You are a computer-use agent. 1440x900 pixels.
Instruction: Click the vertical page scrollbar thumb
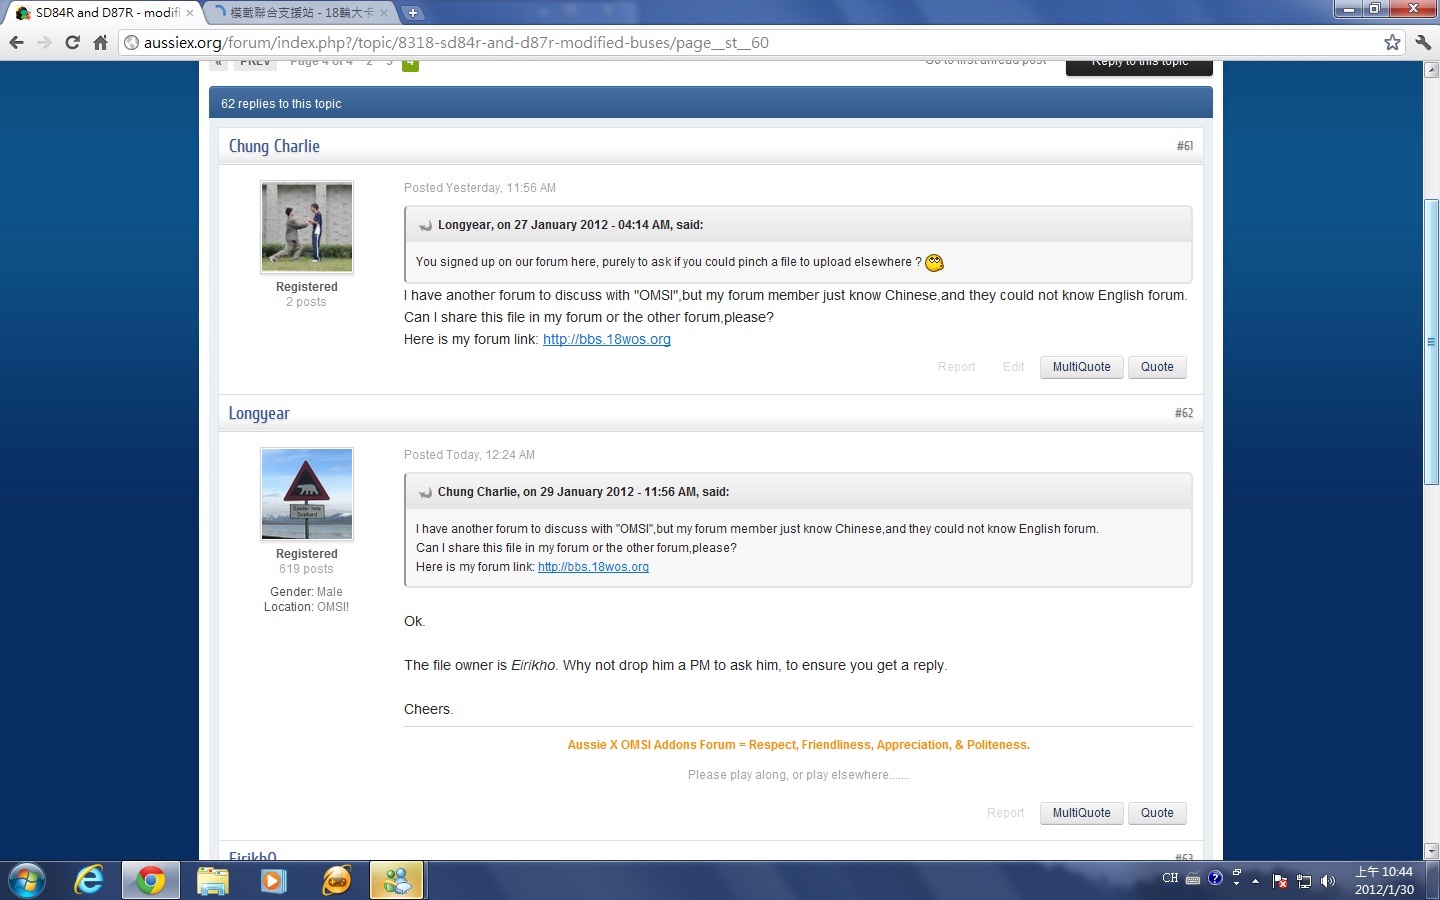coord(1431,342)
